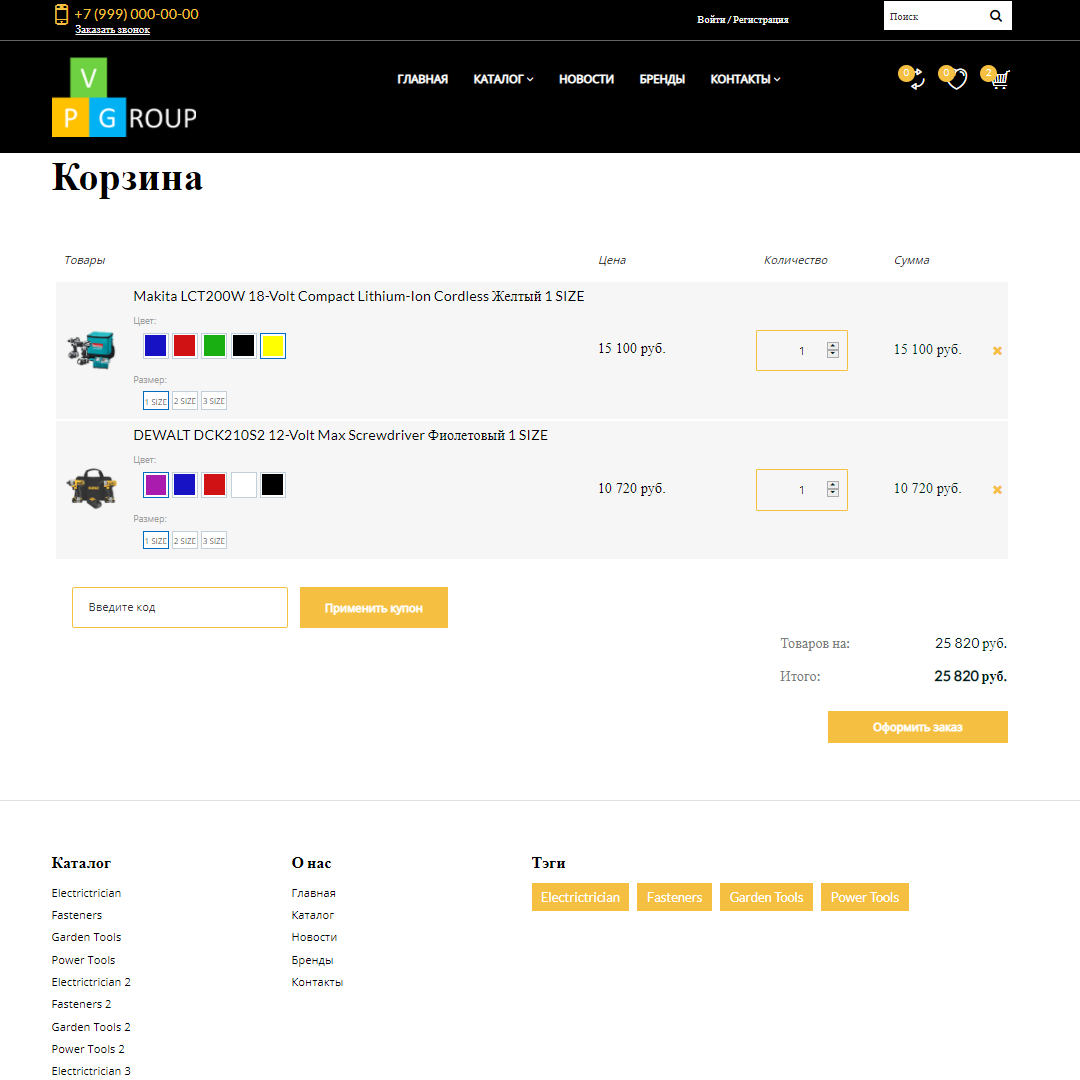Open the БРЕНДЫ menu item

coord(661,79)
